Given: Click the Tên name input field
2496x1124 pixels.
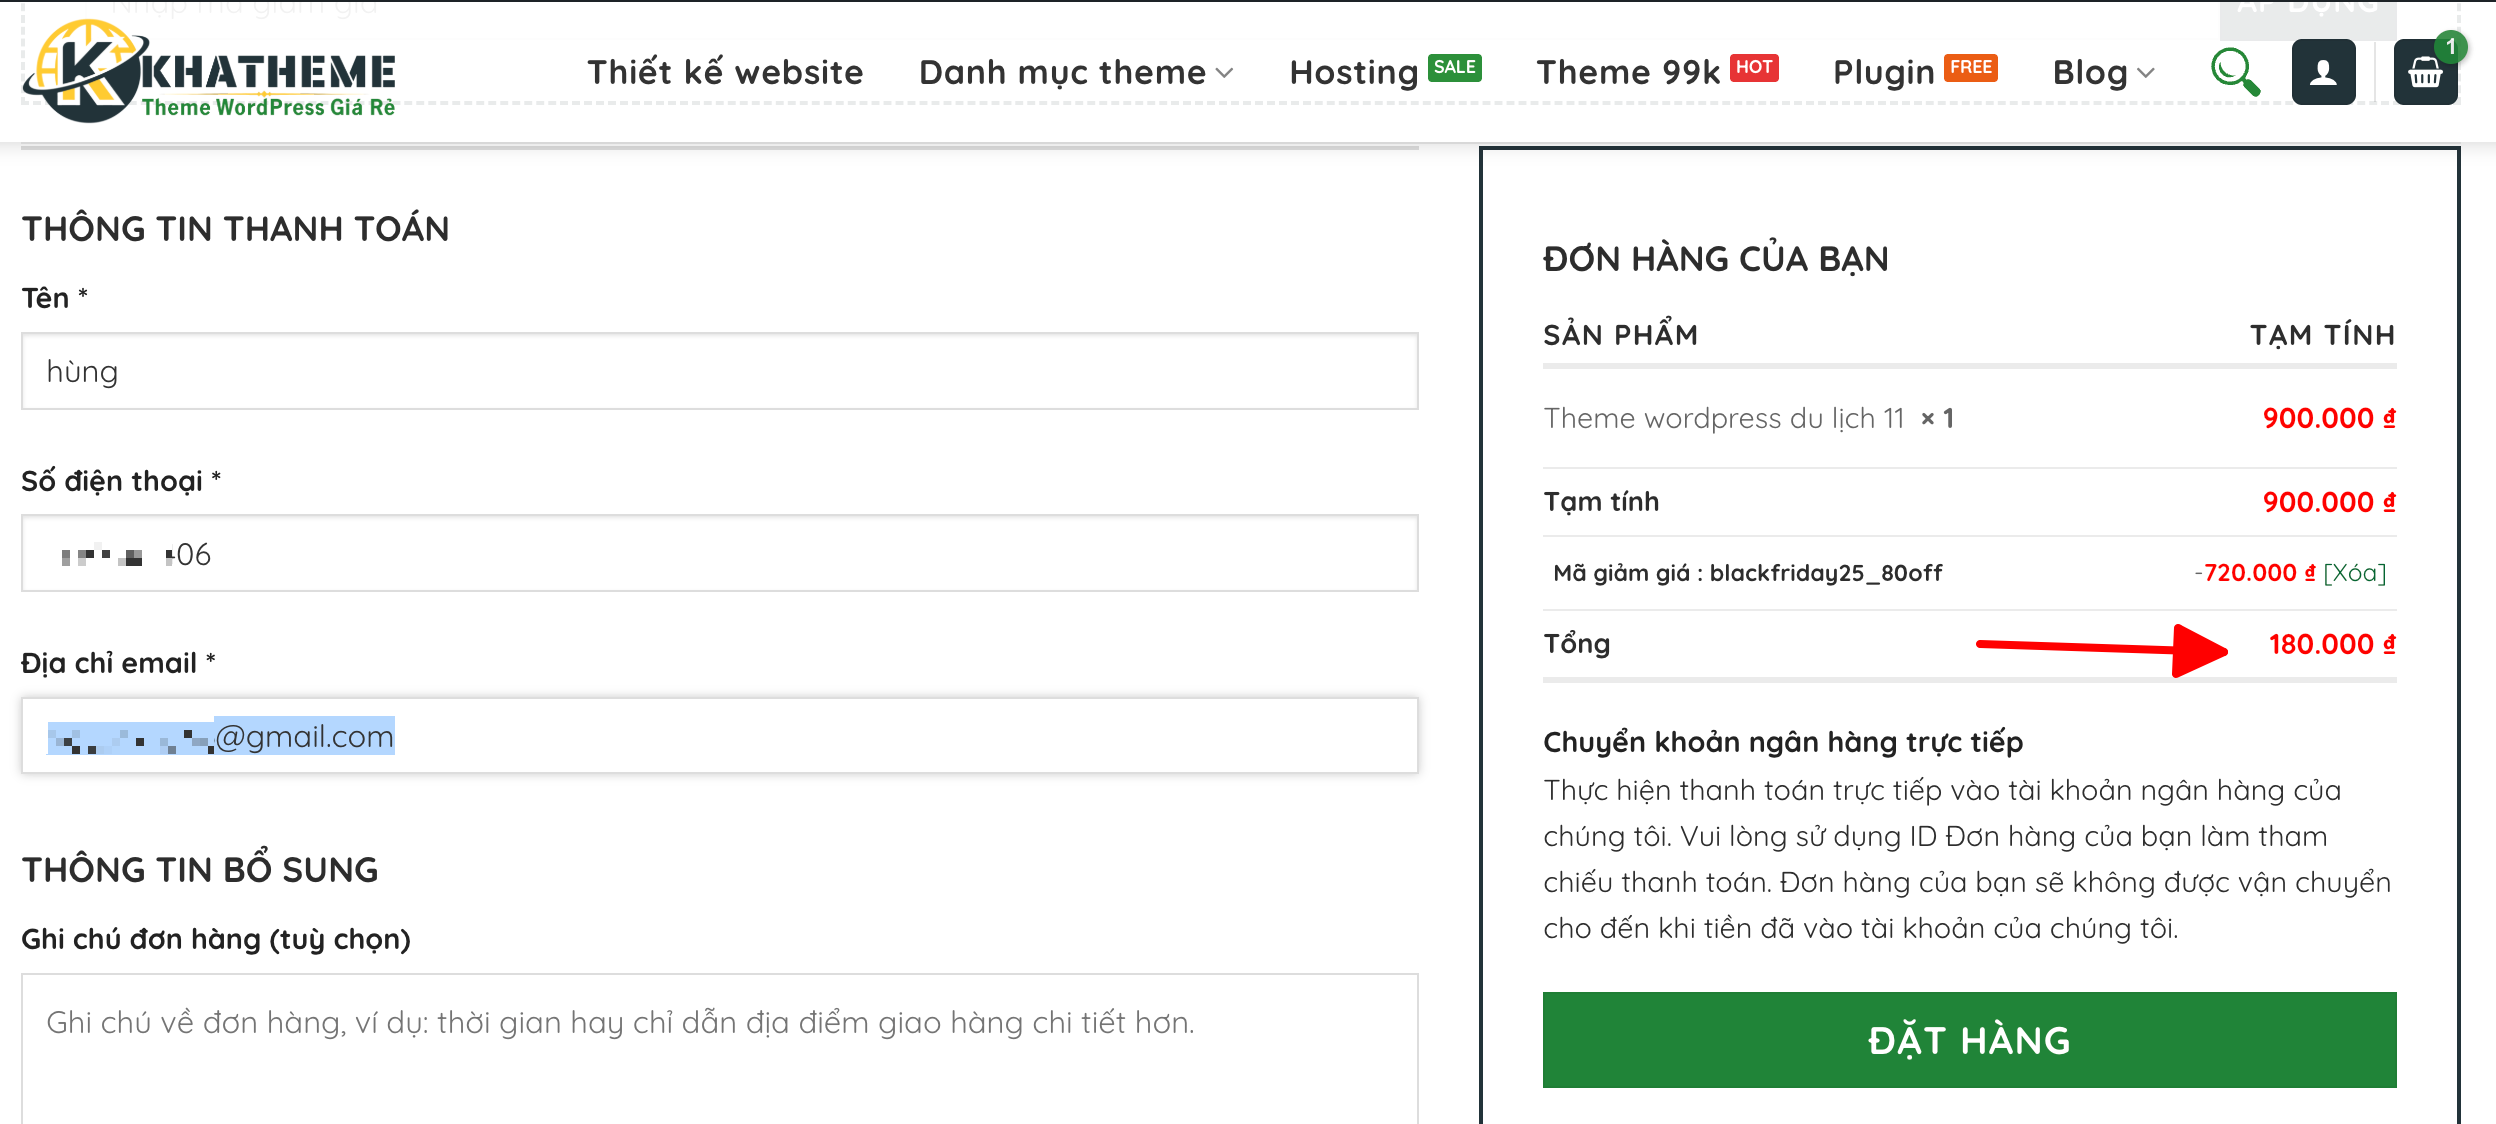Looking at the screenshot, I should tap(719, 371).
